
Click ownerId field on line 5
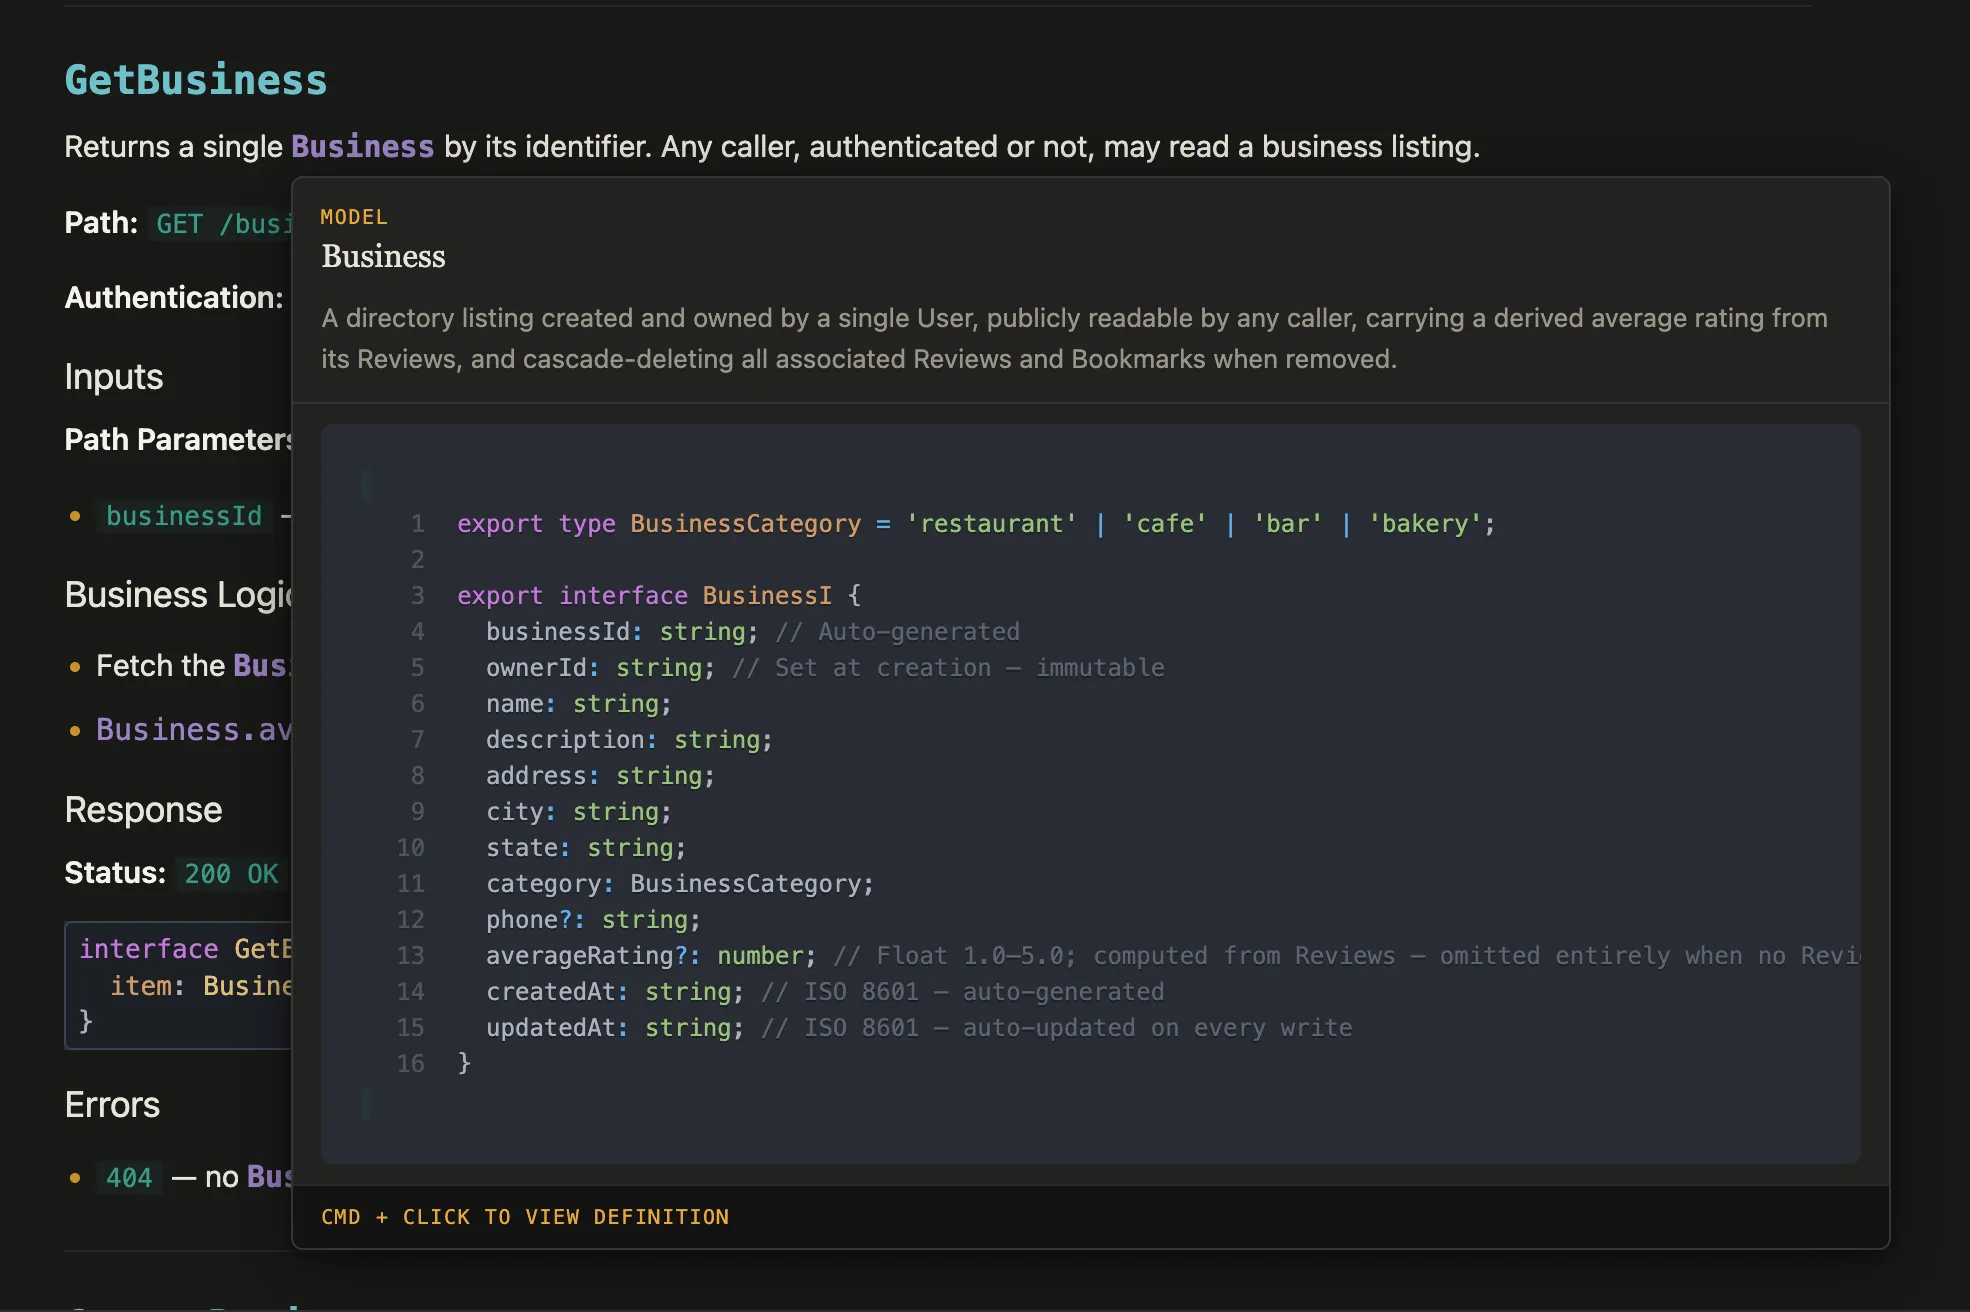tap(536, 668)
